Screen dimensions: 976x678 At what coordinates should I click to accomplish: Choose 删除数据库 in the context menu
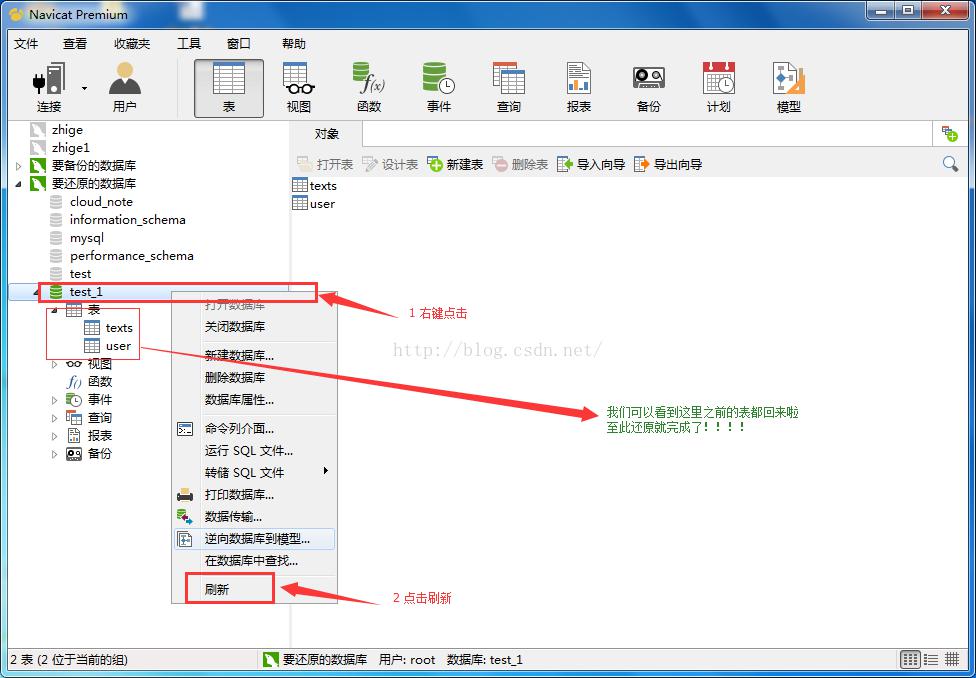coord(254,377)
